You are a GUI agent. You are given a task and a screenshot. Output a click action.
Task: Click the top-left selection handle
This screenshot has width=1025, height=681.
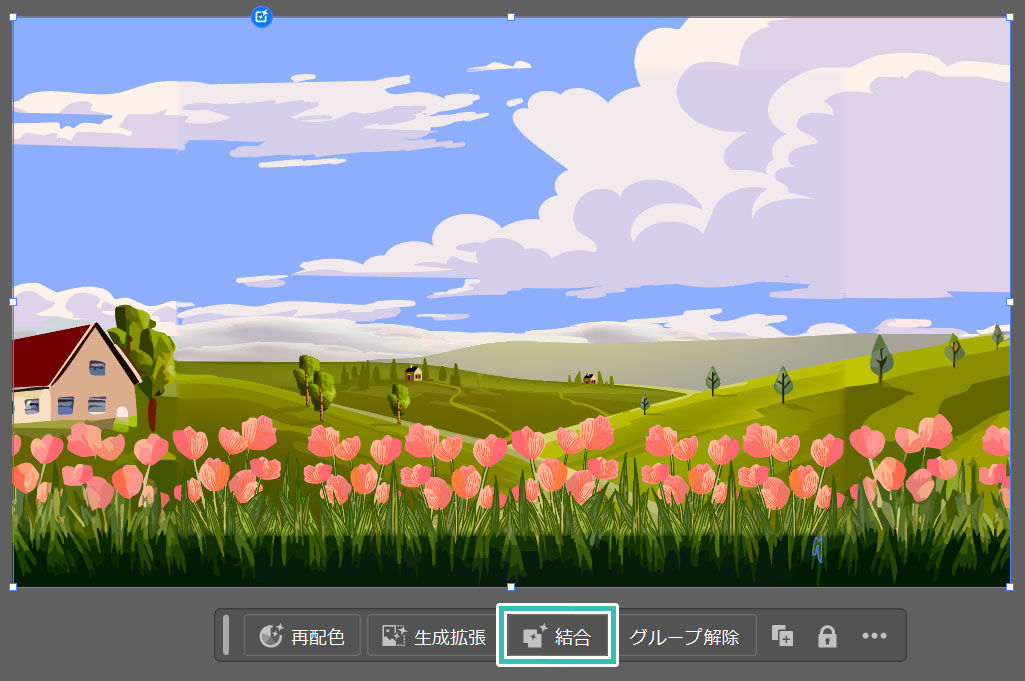point(13,17)
